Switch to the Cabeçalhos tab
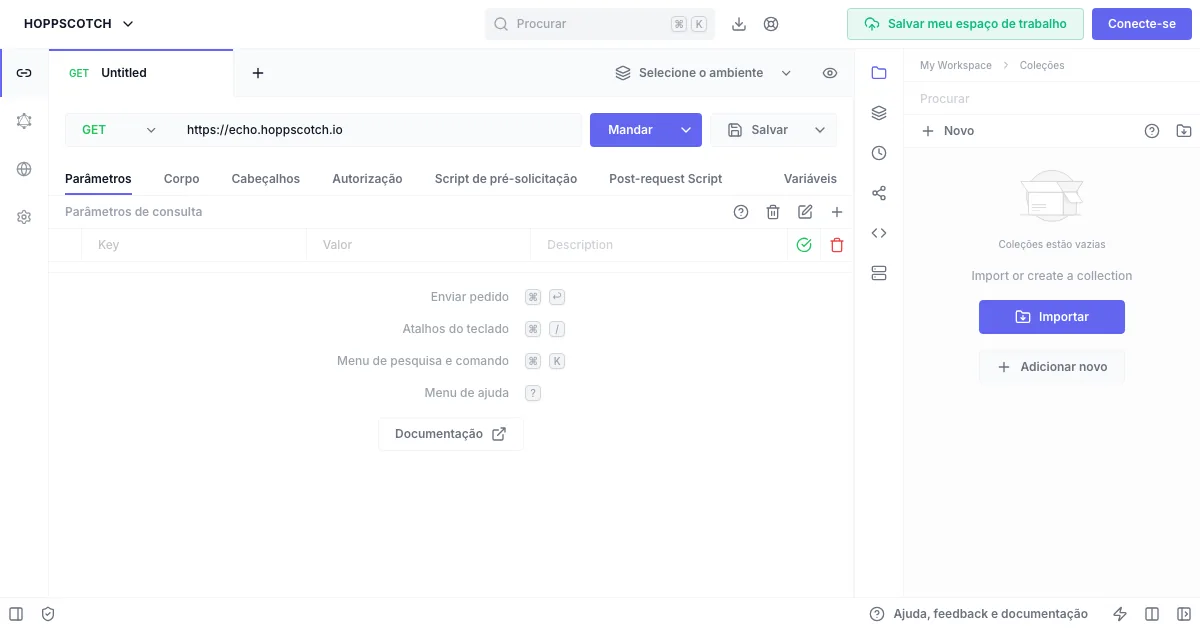 (265, 179)
